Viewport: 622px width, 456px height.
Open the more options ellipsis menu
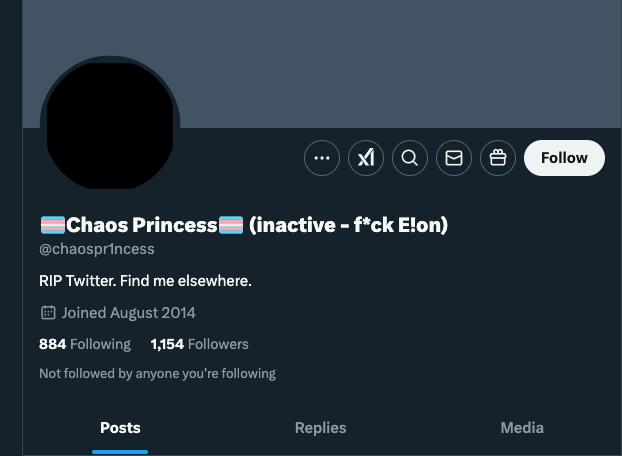pos(321,158)
